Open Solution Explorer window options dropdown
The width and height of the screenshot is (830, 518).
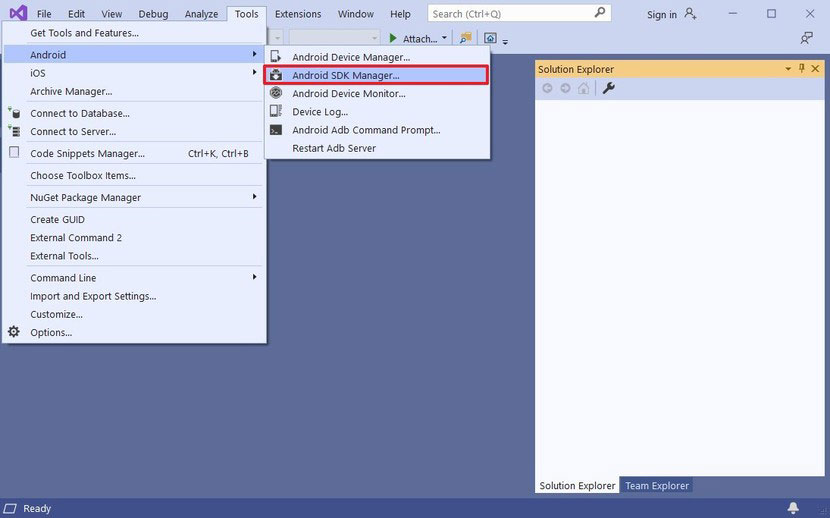787,69
